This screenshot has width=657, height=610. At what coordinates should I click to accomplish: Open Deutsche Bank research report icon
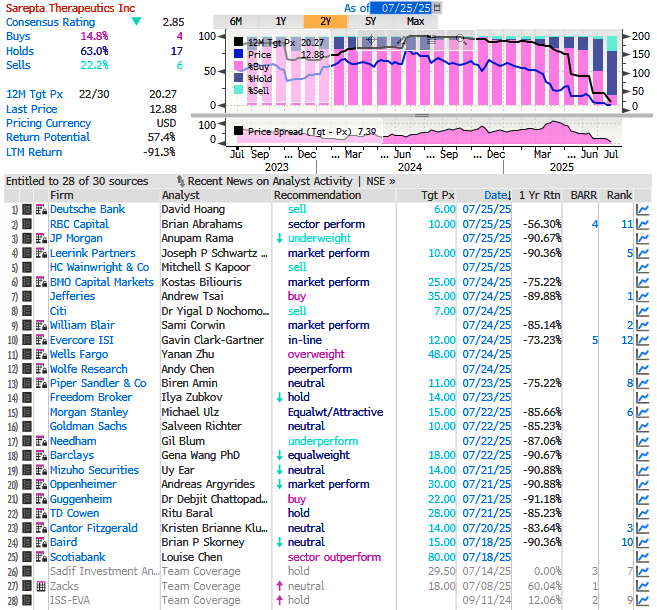(x=41, y=210)
